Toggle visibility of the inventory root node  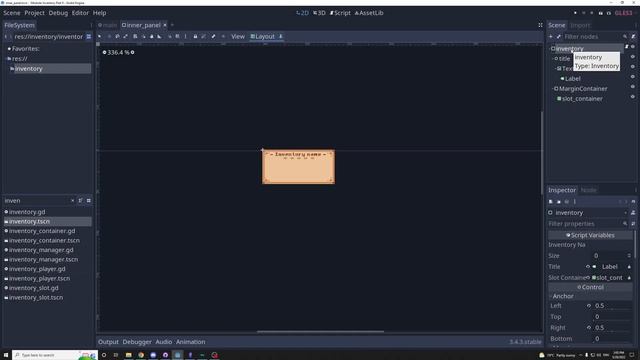click(633, 47)
